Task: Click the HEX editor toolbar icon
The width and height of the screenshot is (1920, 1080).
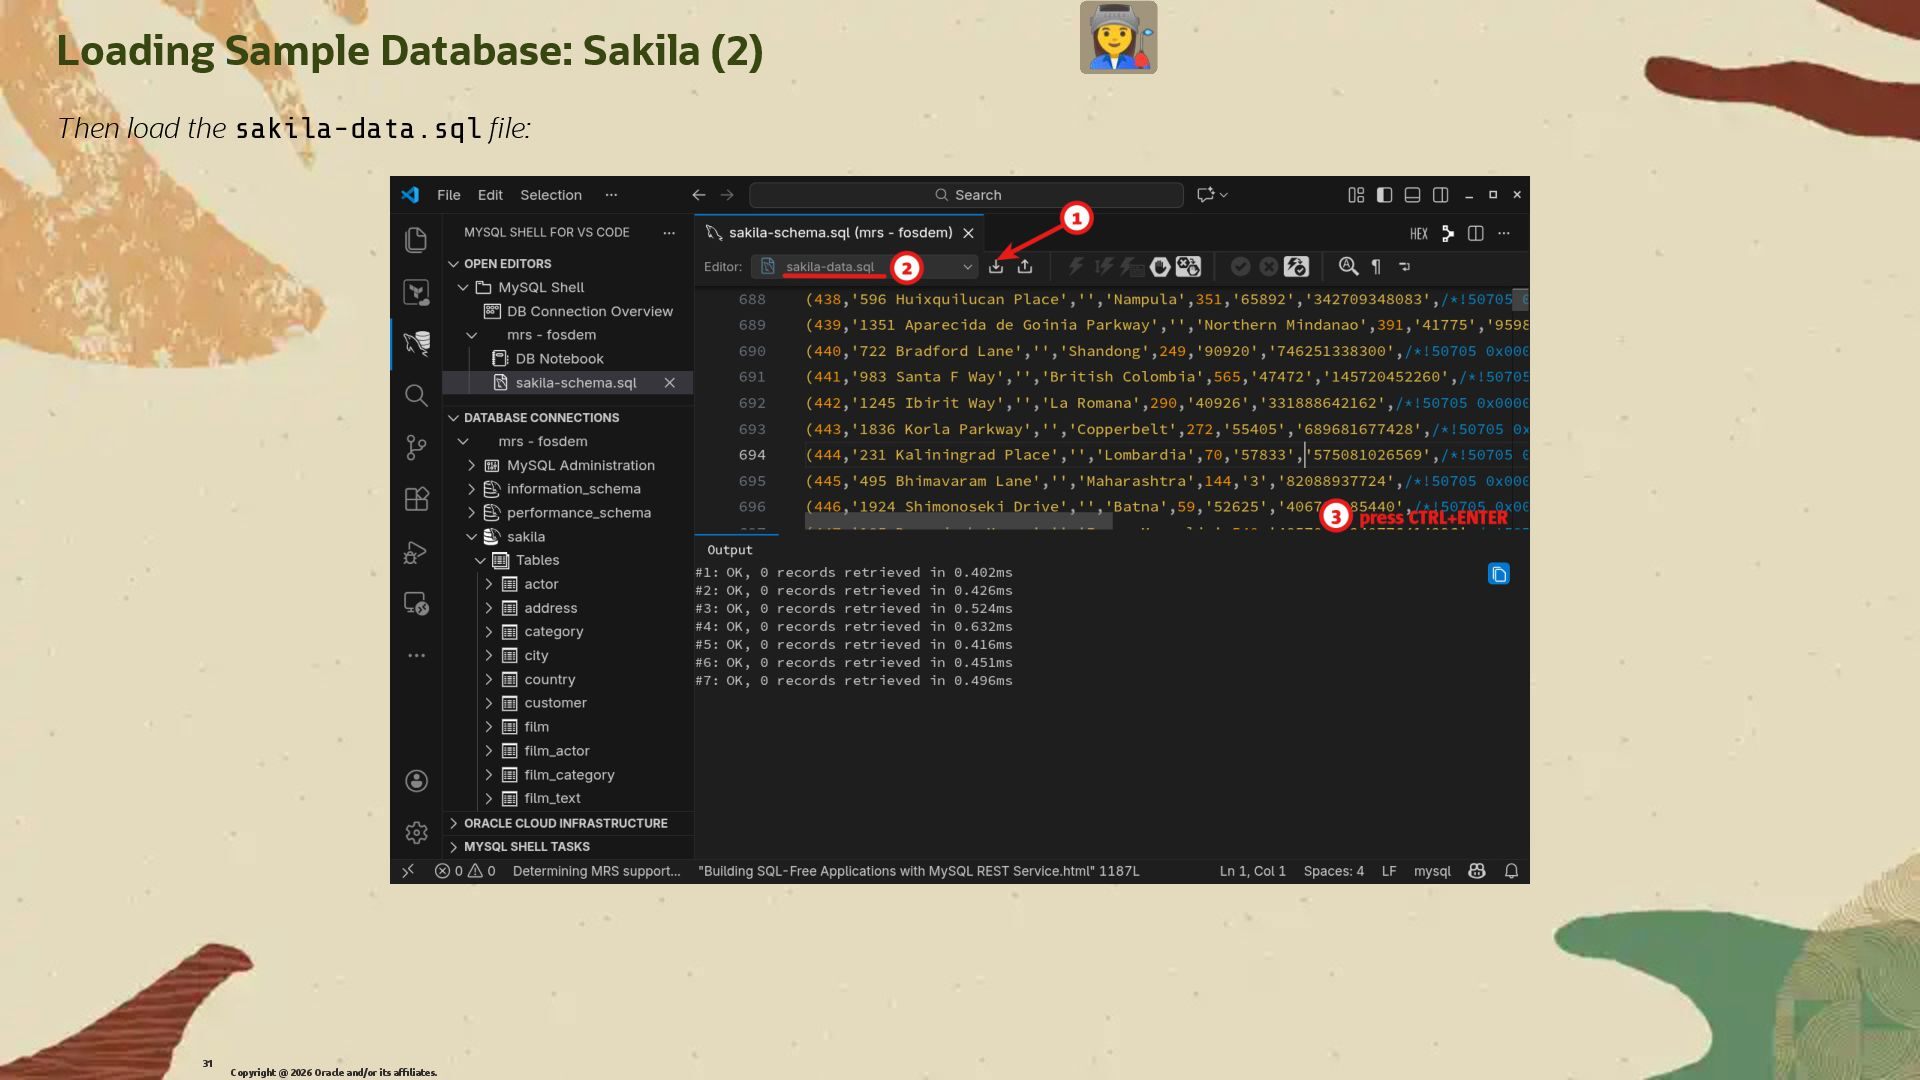Action: pyautogui.click(x=1418, y=234)
